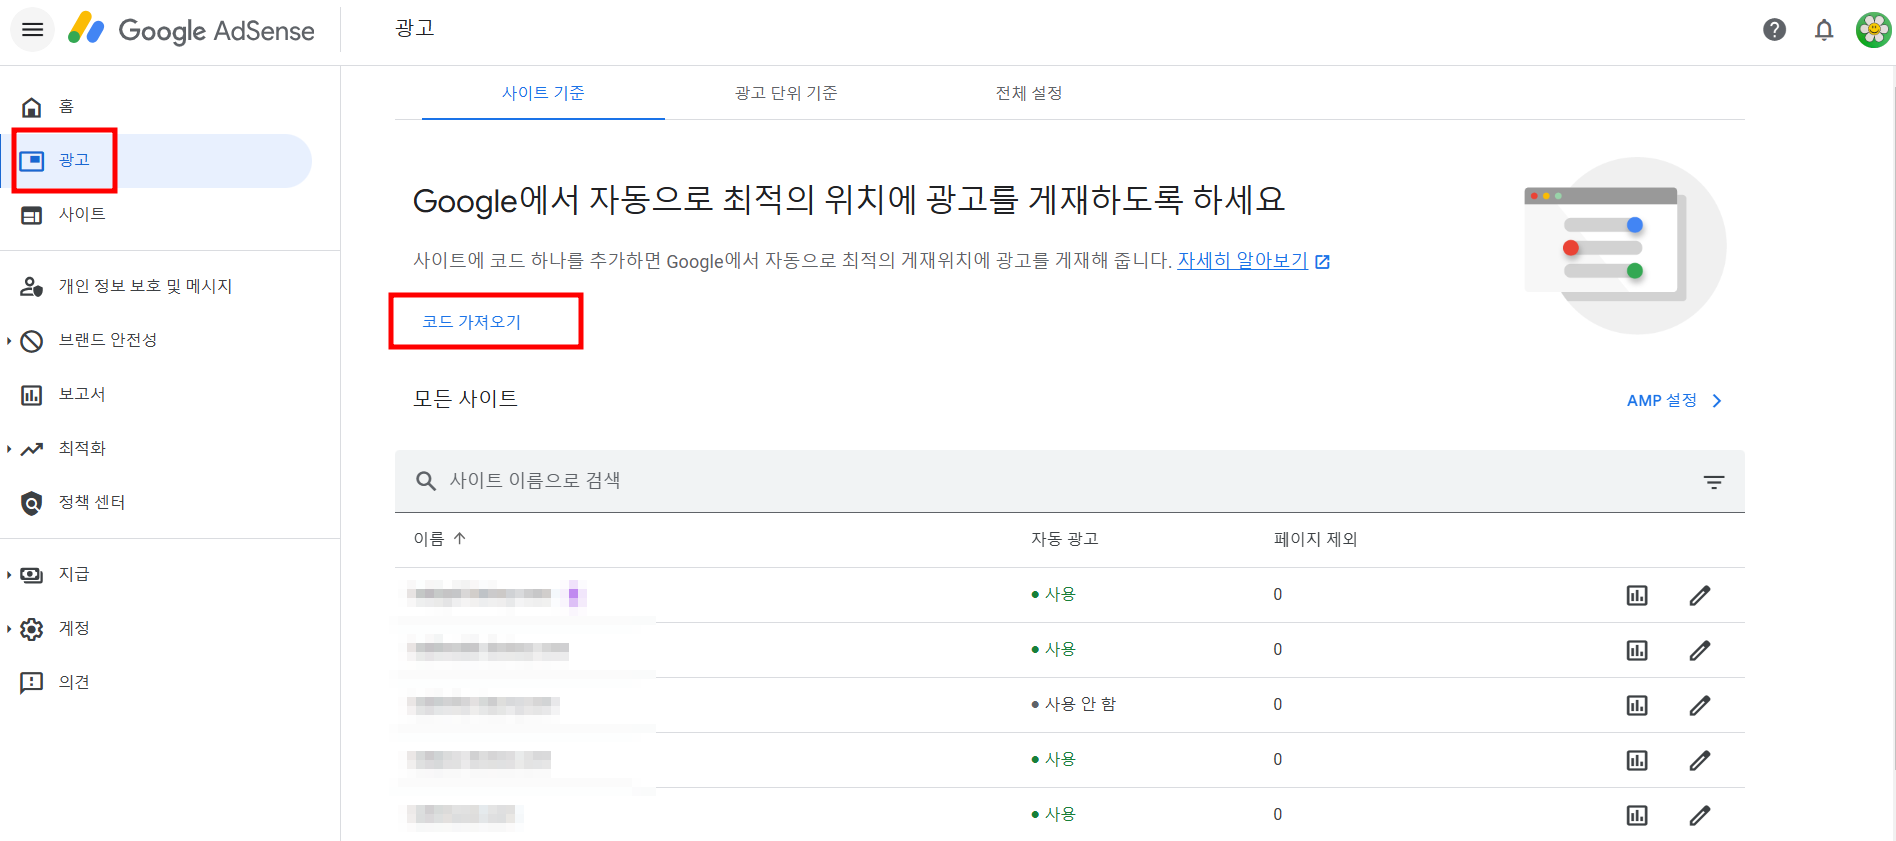The height and width of the screenshot is (841, 1896).
Task: Expand the 계정 arrow
Action: 9,629
